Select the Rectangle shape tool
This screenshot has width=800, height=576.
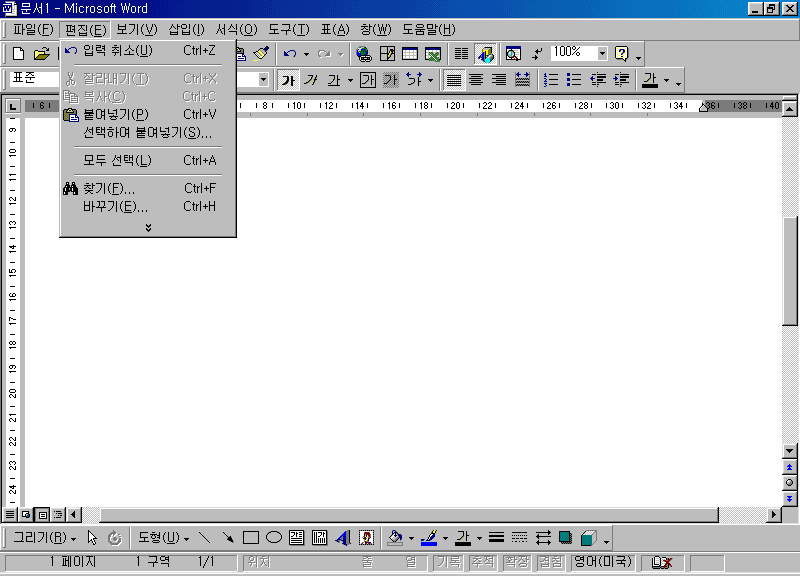click(x=251, y=538)
